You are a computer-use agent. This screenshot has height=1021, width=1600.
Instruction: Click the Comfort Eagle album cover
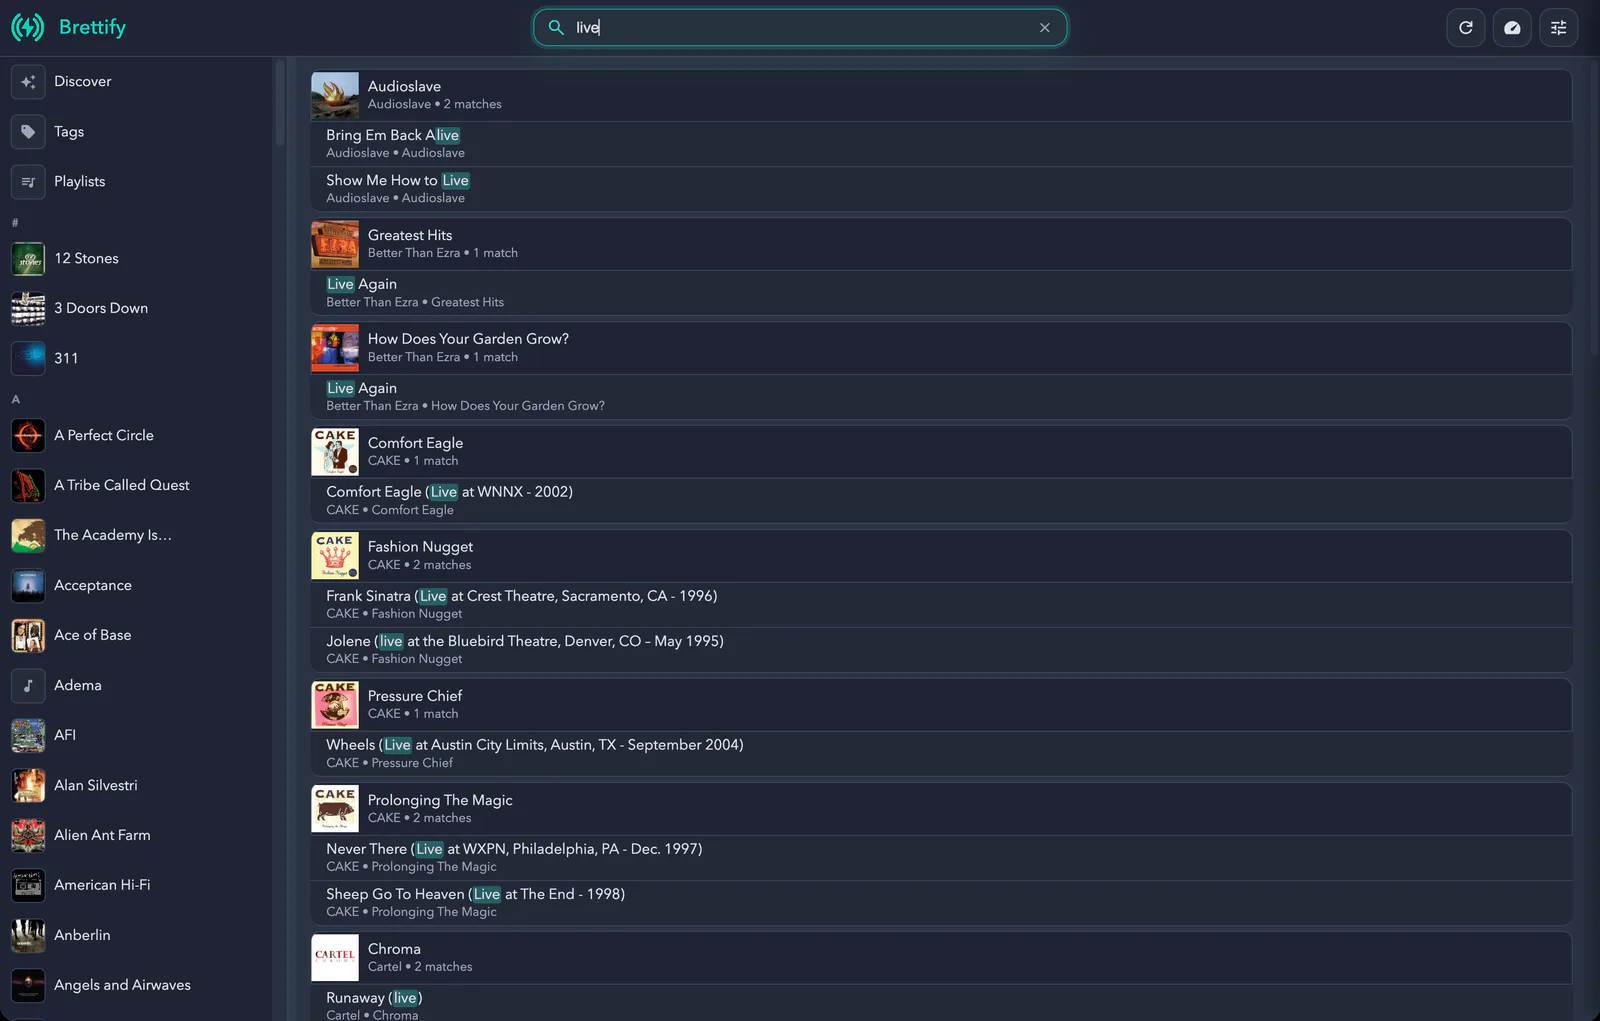(335, 453)
